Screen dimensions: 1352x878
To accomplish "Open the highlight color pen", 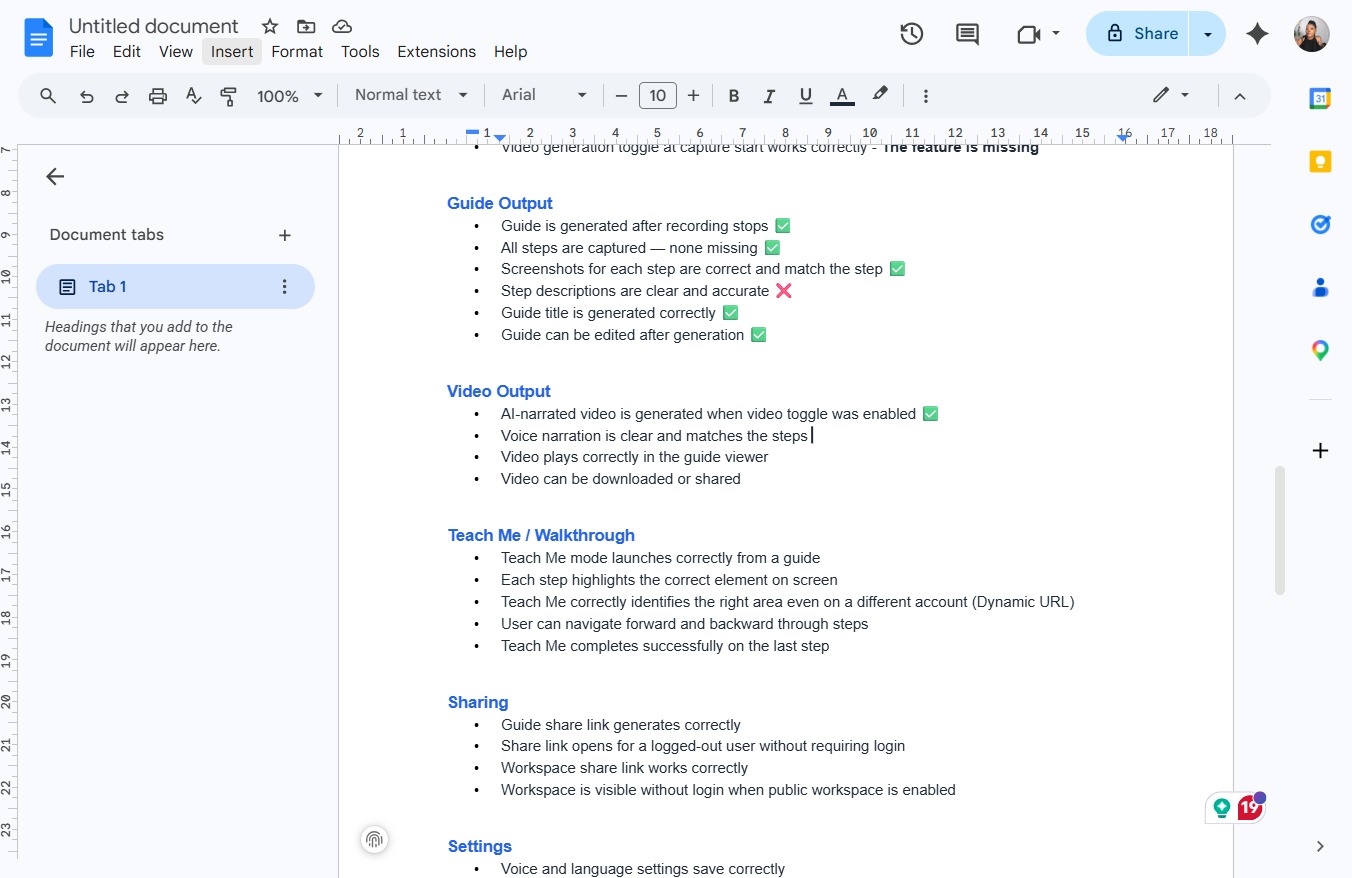I will point(880,95).
